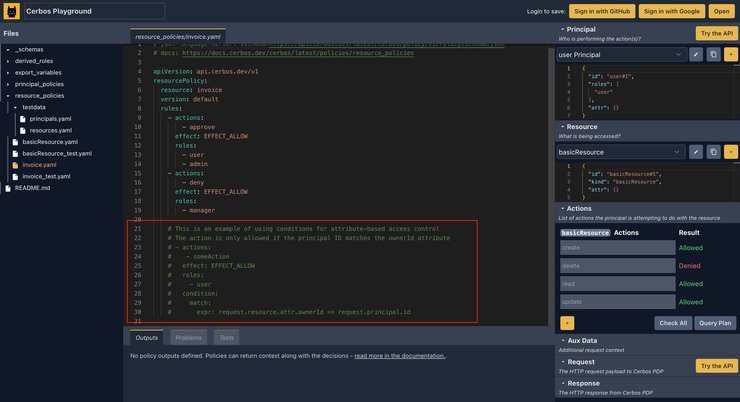Duplicate basicResource using copy icon

point(713,152)
